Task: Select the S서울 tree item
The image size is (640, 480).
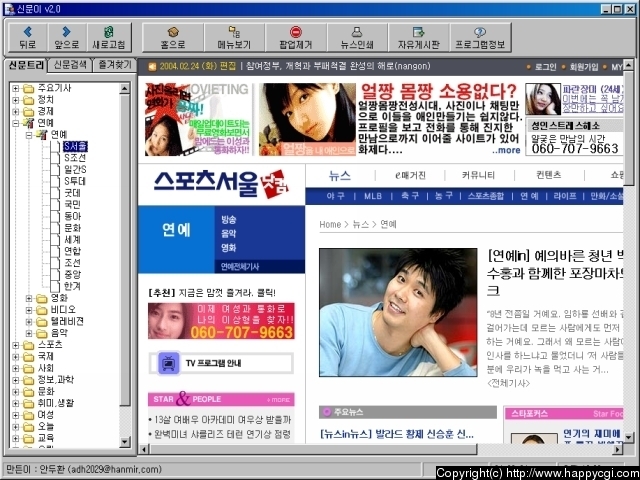Action: click(x=75, y=147)
